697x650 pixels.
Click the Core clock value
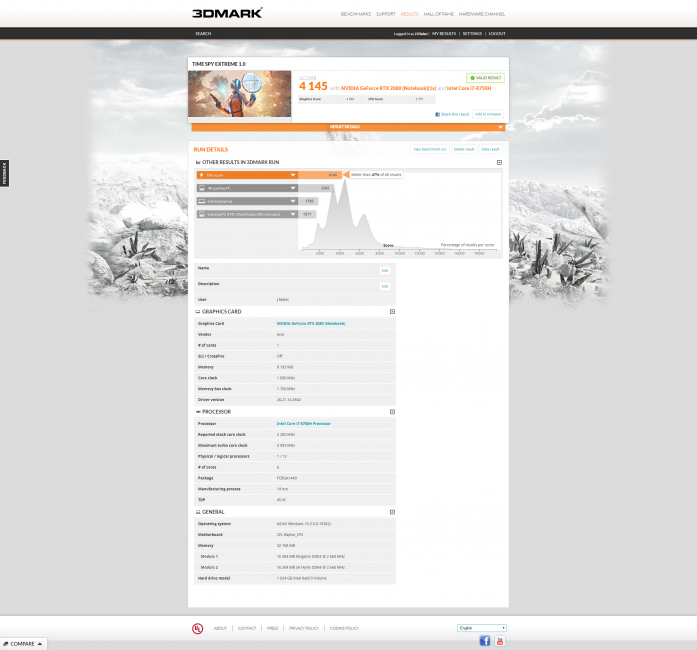click(x=286, y=378)
